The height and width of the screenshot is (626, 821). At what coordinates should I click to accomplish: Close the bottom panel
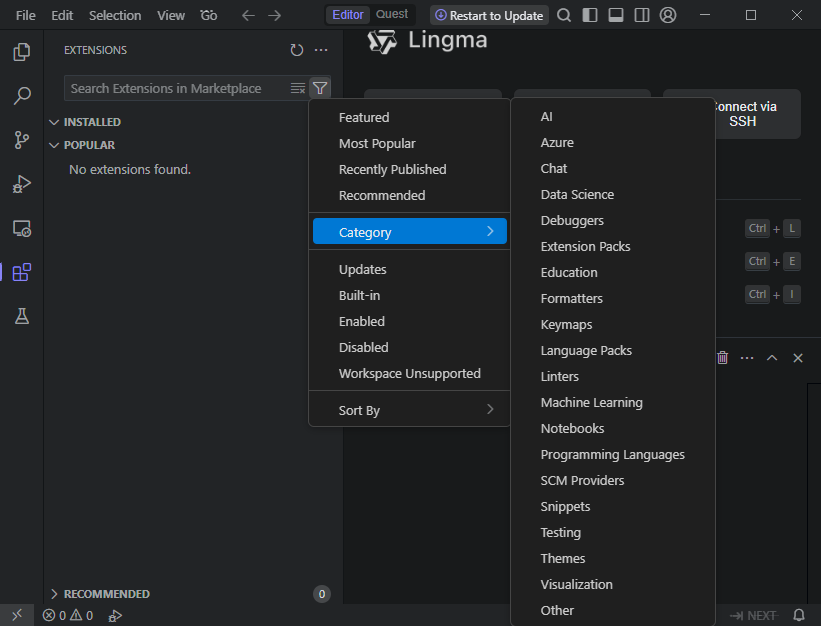[x=798, y=358]
